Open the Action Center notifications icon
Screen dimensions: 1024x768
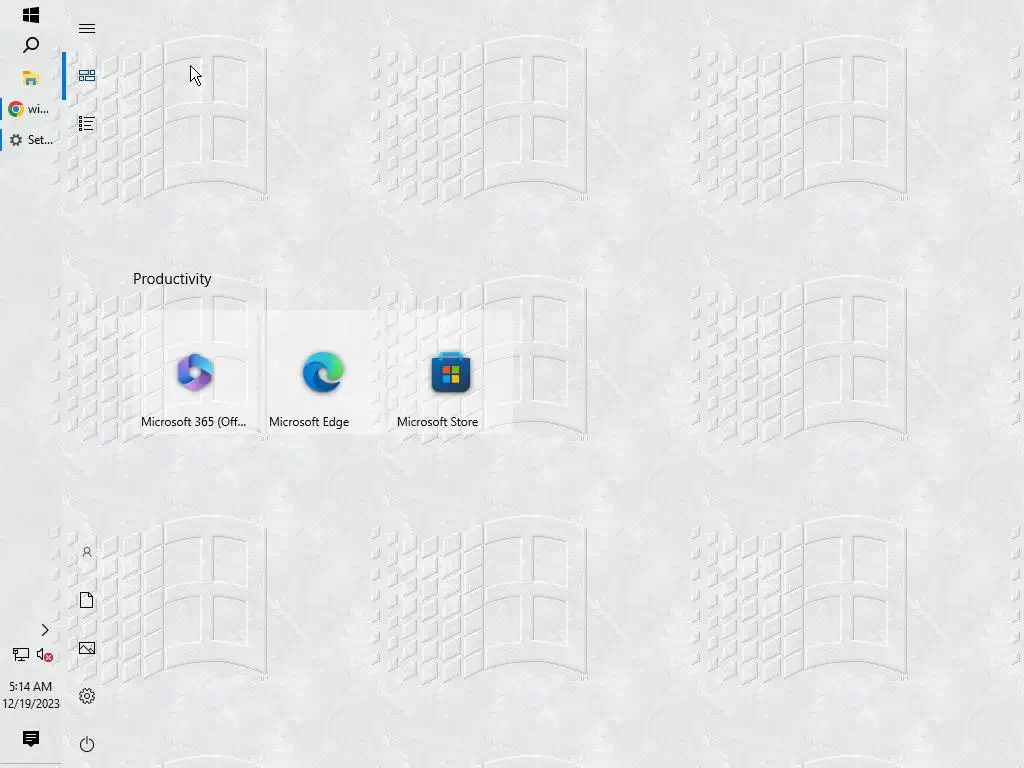coord(31,739)
